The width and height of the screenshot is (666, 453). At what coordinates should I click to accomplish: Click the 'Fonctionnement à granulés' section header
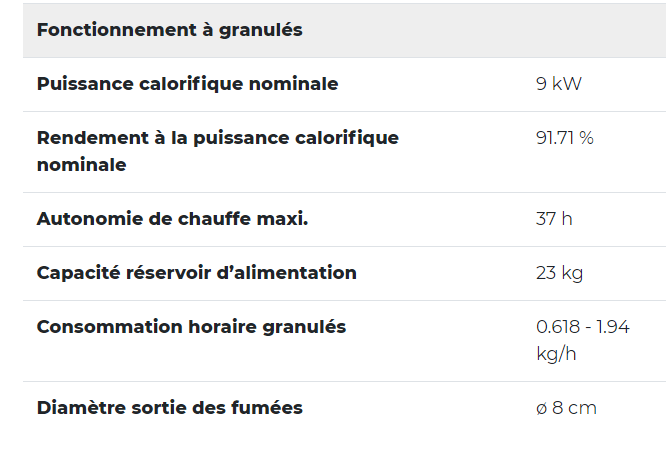(x=169, y=30)
